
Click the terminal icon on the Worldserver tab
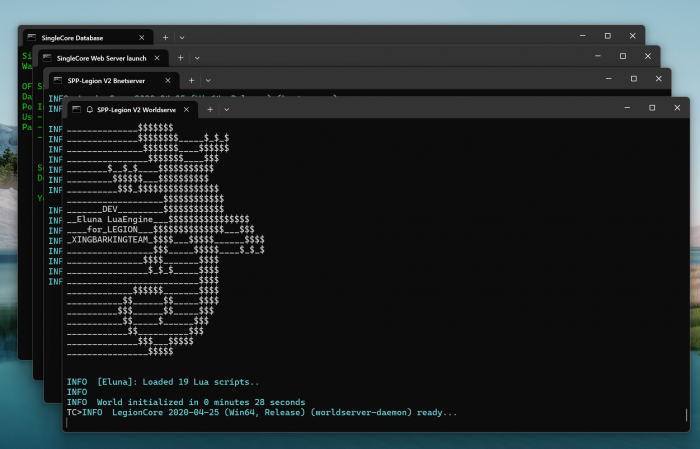74,110
